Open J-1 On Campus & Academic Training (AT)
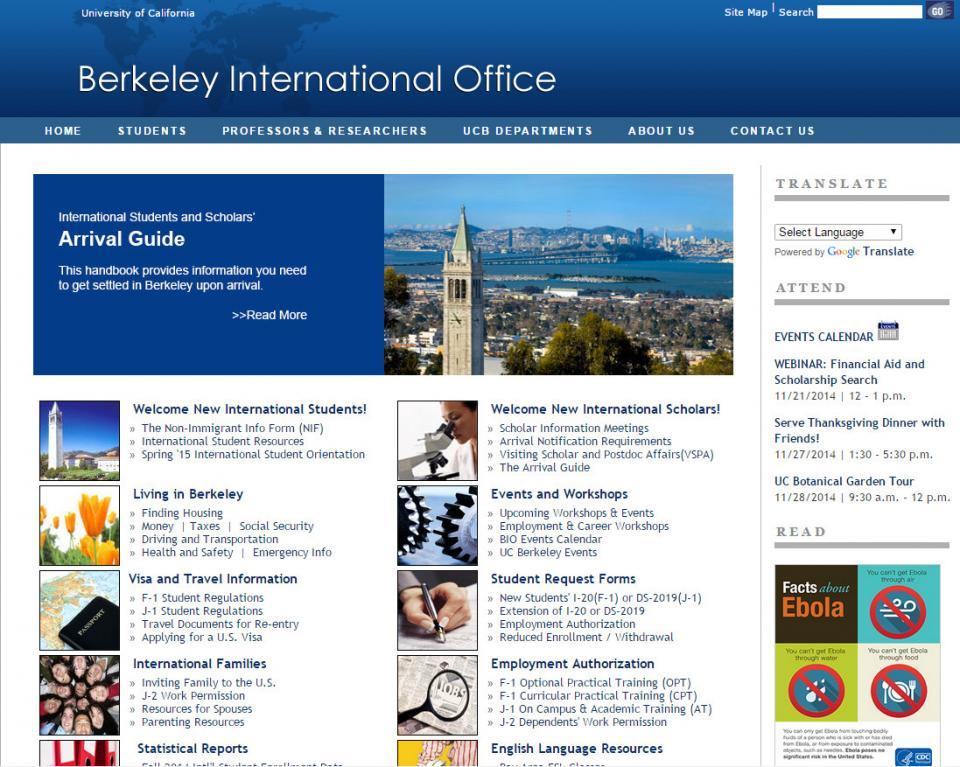The image size is (960, 767). click(x=606, y=709)
